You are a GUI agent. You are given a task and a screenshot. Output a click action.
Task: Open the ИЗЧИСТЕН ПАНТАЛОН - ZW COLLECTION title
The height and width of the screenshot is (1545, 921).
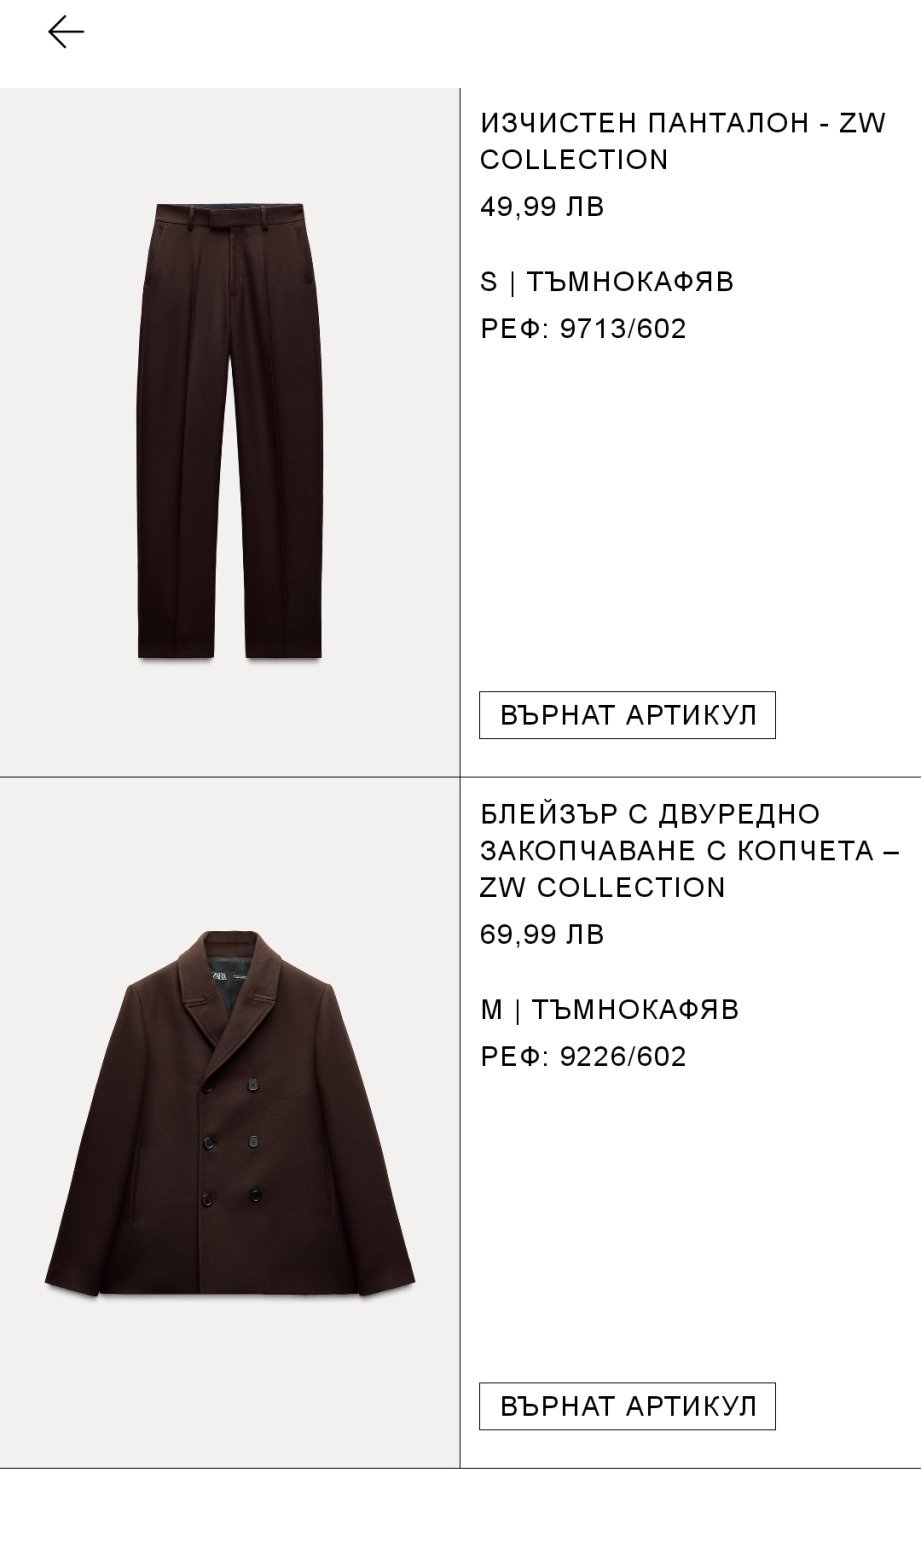683,141
